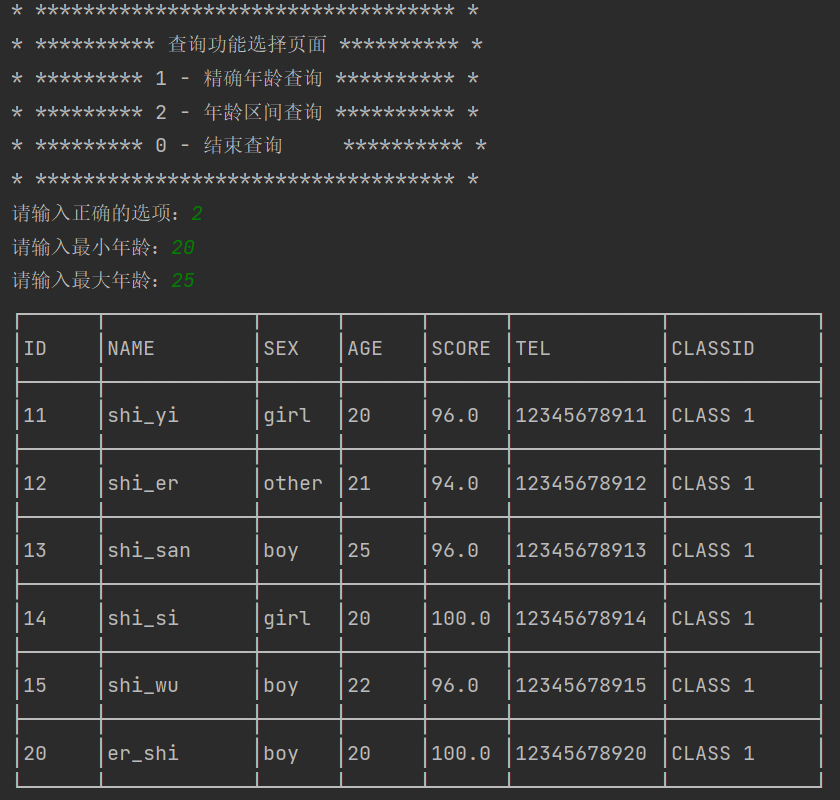Click the age 25 in shi_san row
The height and width of the screenshot is (800, 840).
(x=359, y=550)
